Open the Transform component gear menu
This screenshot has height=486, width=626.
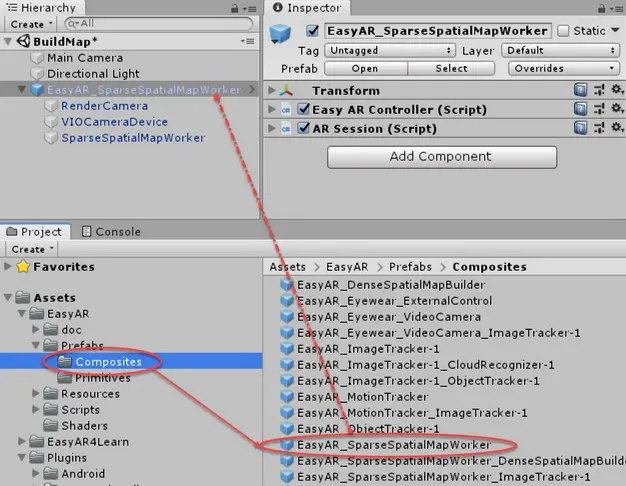[x=617, y=90]
